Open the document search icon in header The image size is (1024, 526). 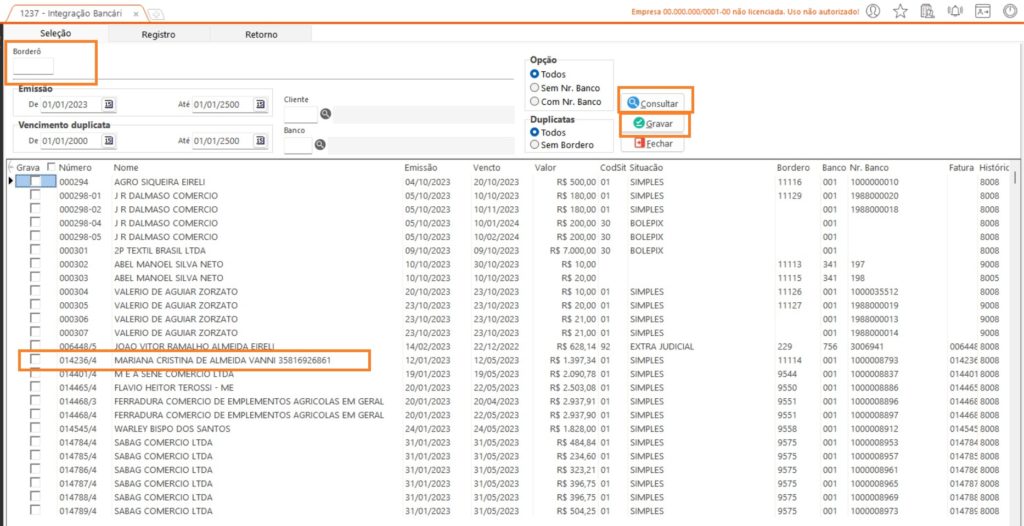pyautogui.click(x=927, y=11)
